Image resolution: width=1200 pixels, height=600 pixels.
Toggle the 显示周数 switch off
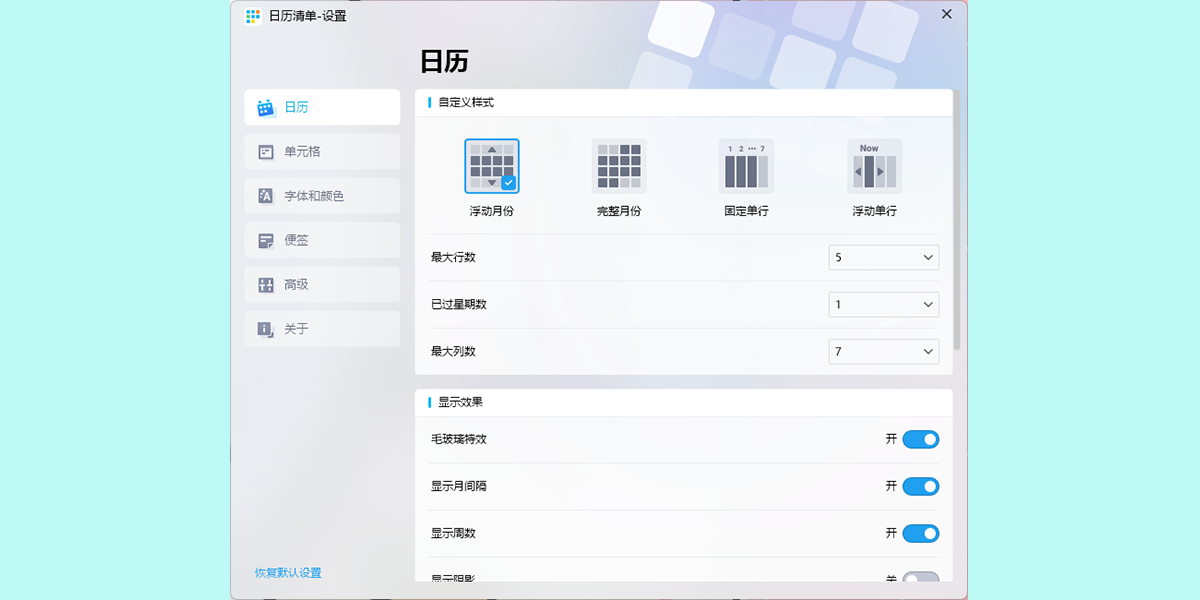coord(920,533)
